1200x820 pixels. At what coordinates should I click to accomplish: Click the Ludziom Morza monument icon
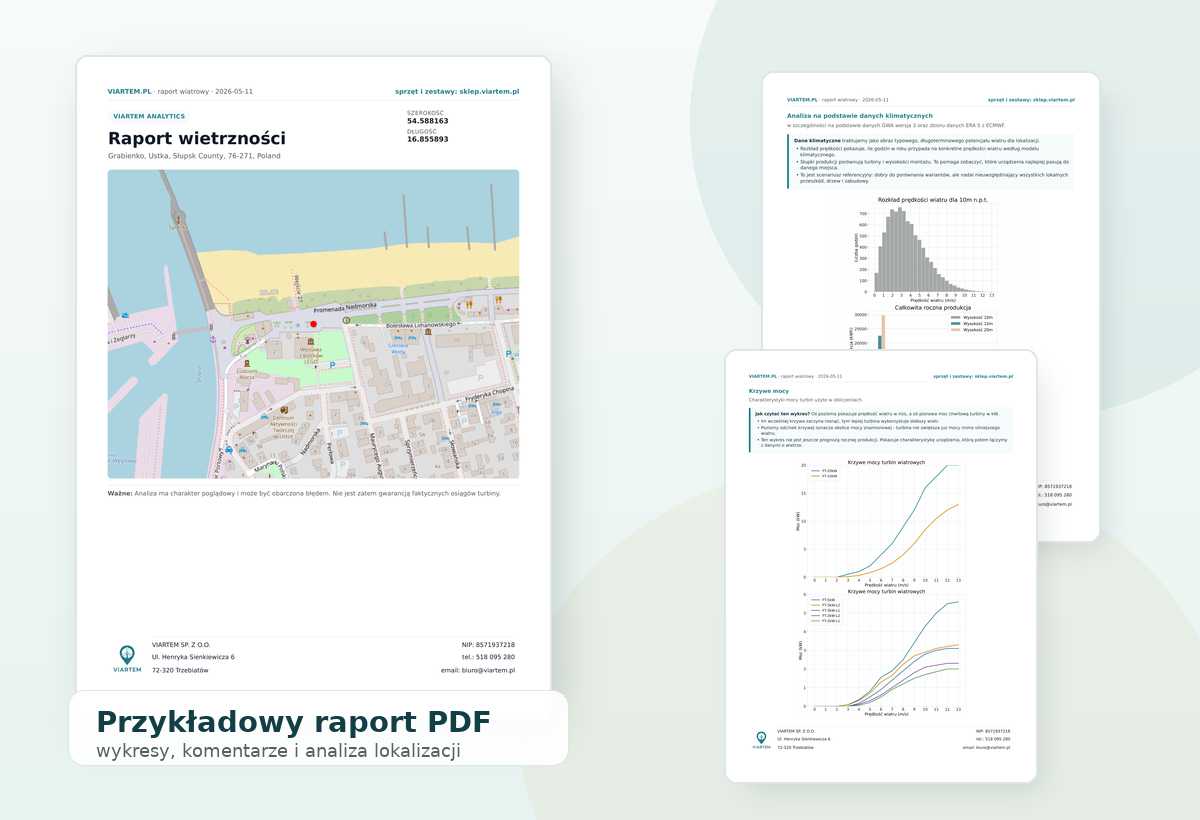247,363
